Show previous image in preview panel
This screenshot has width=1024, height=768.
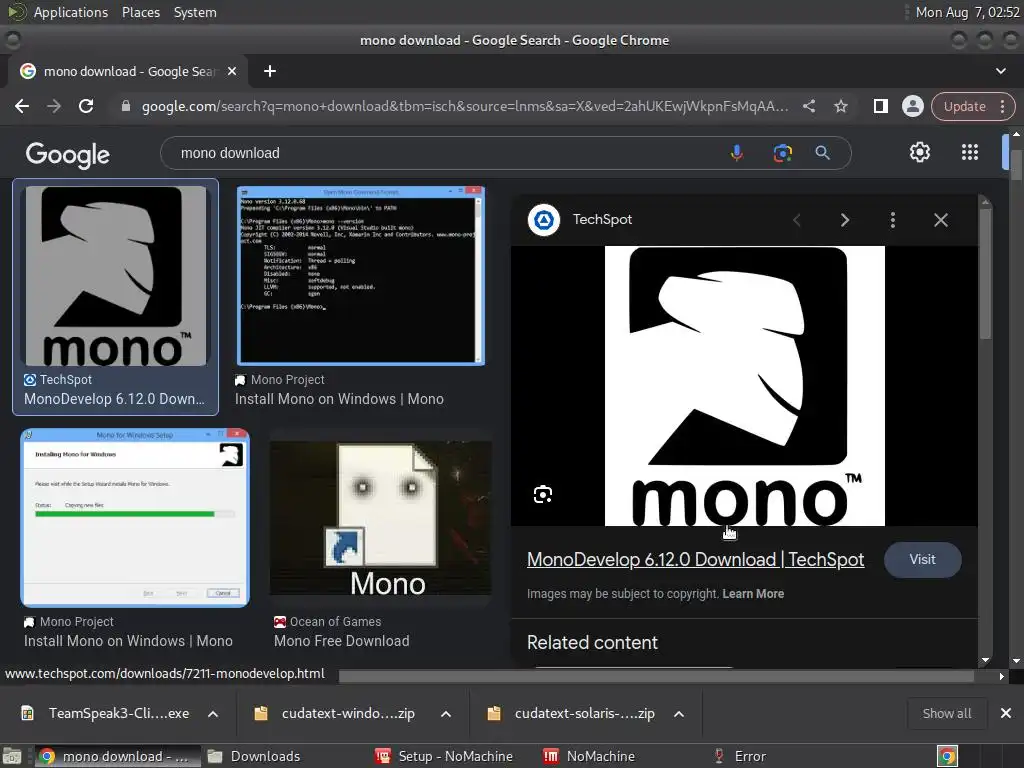[797, 220]
